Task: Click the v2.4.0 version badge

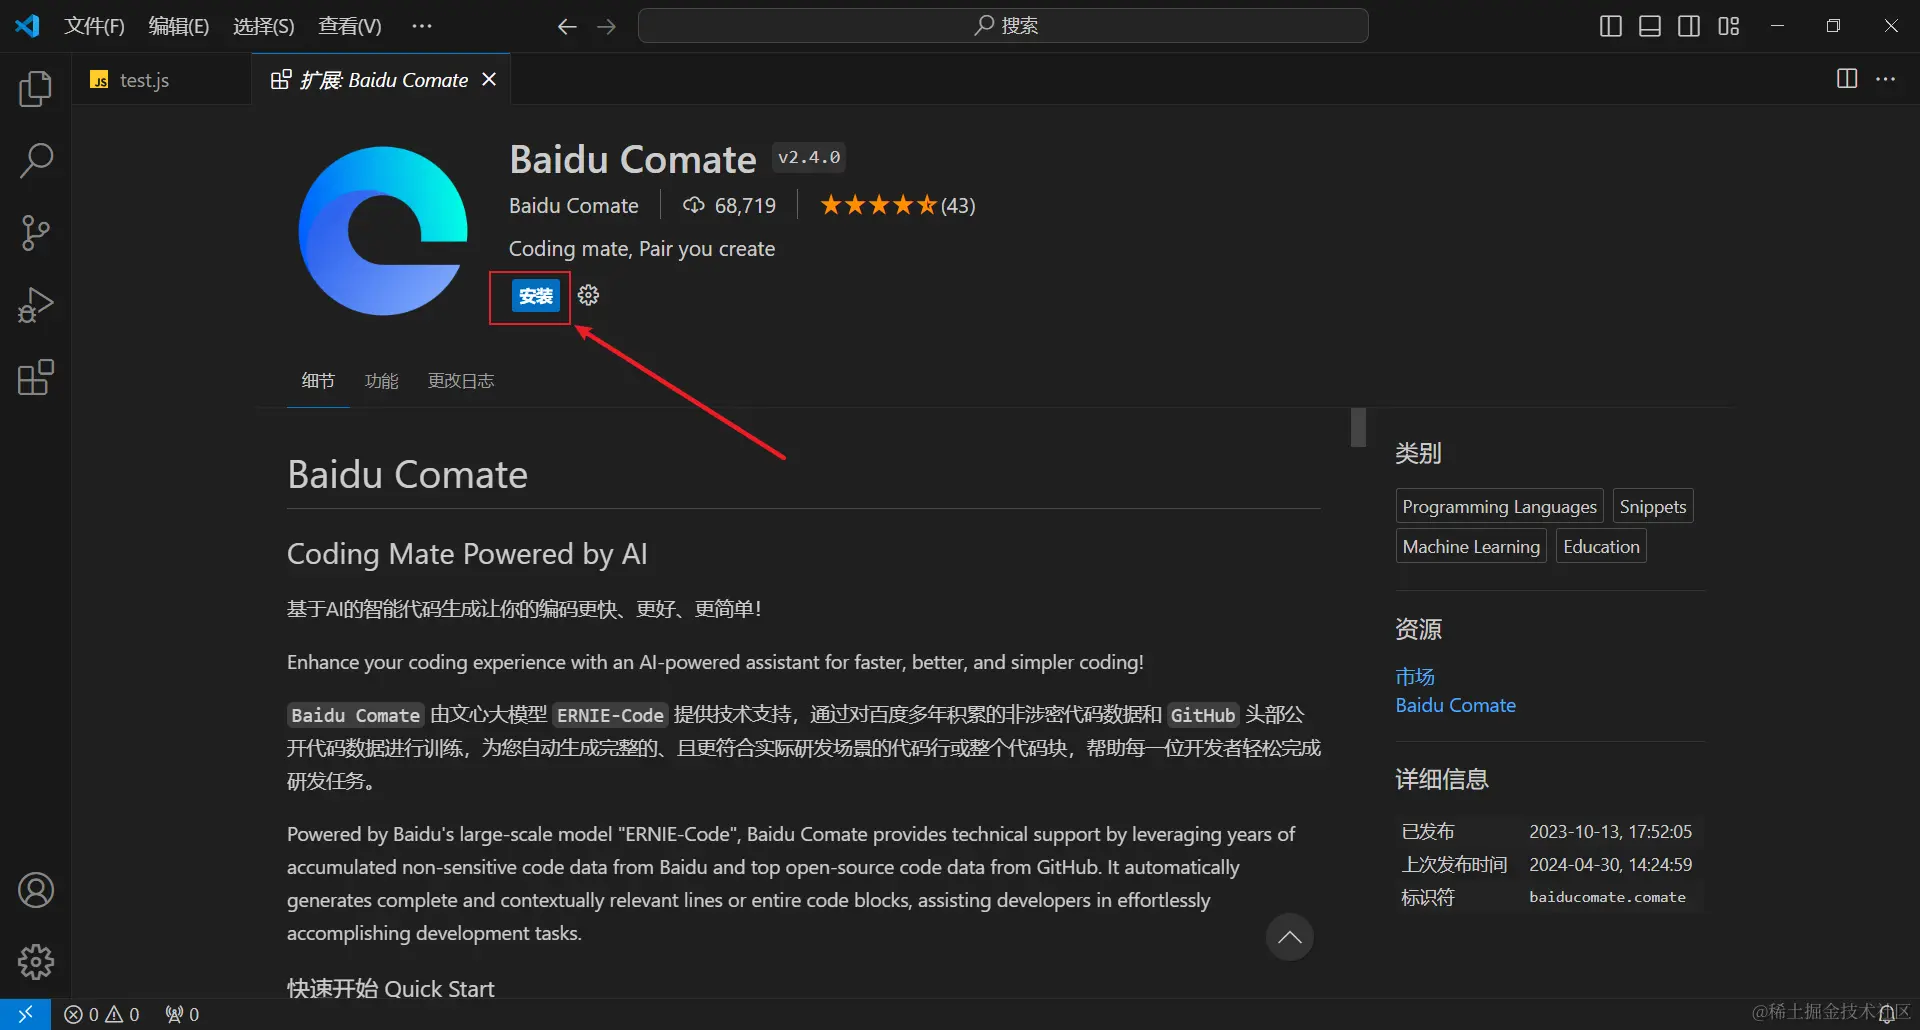Action: pyautogui.click(x=809, y=157)
